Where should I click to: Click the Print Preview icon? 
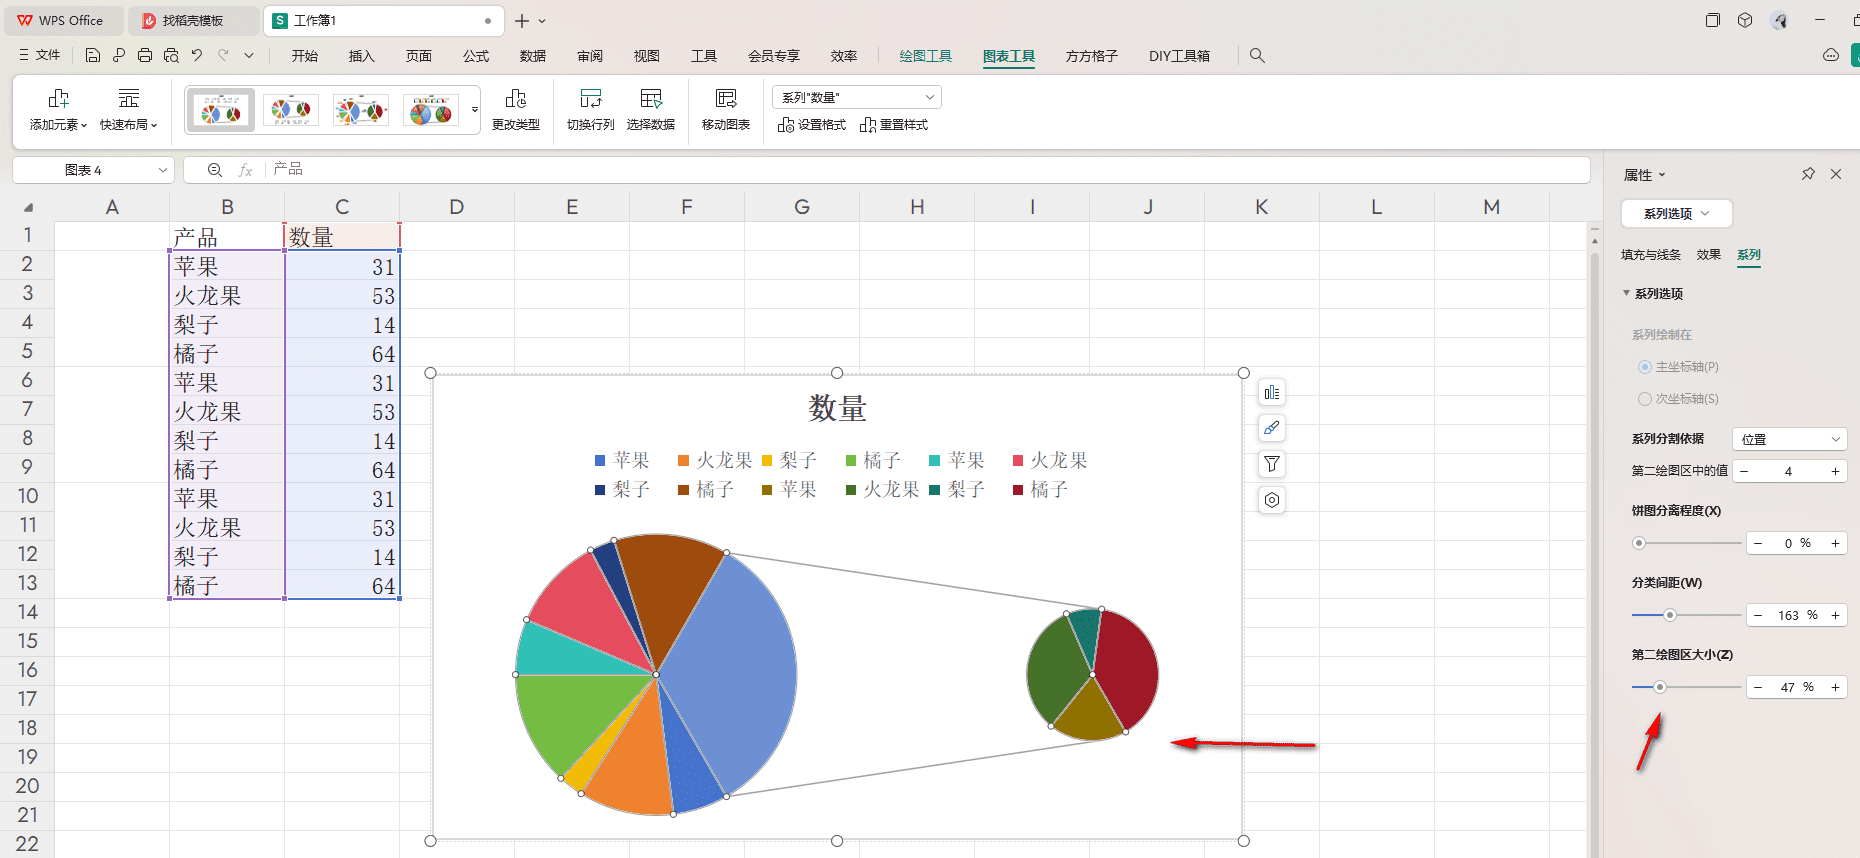pos(171,56)
